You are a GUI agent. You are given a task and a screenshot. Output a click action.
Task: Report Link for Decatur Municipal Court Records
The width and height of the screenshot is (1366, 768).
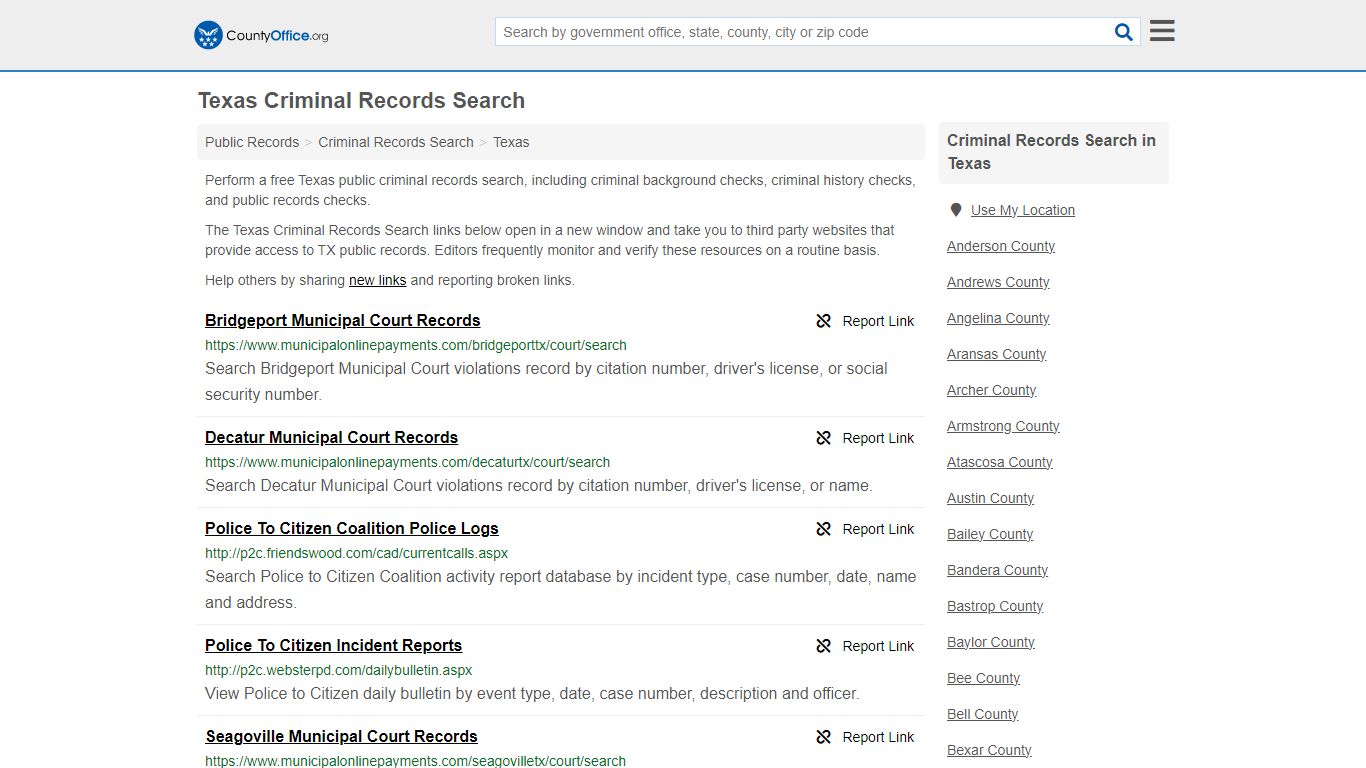[878, 438]
